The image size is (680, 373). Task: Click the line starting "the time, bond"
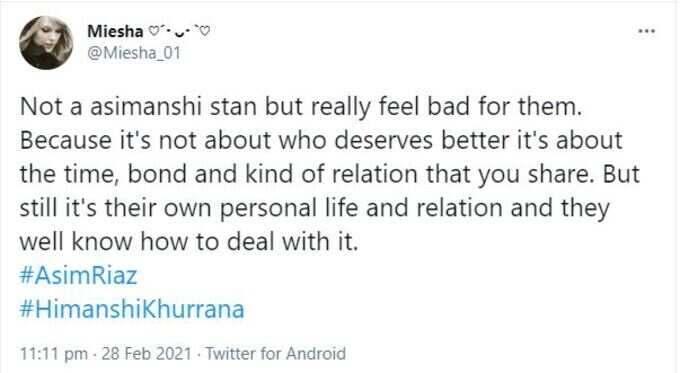[x=330, y=174]
